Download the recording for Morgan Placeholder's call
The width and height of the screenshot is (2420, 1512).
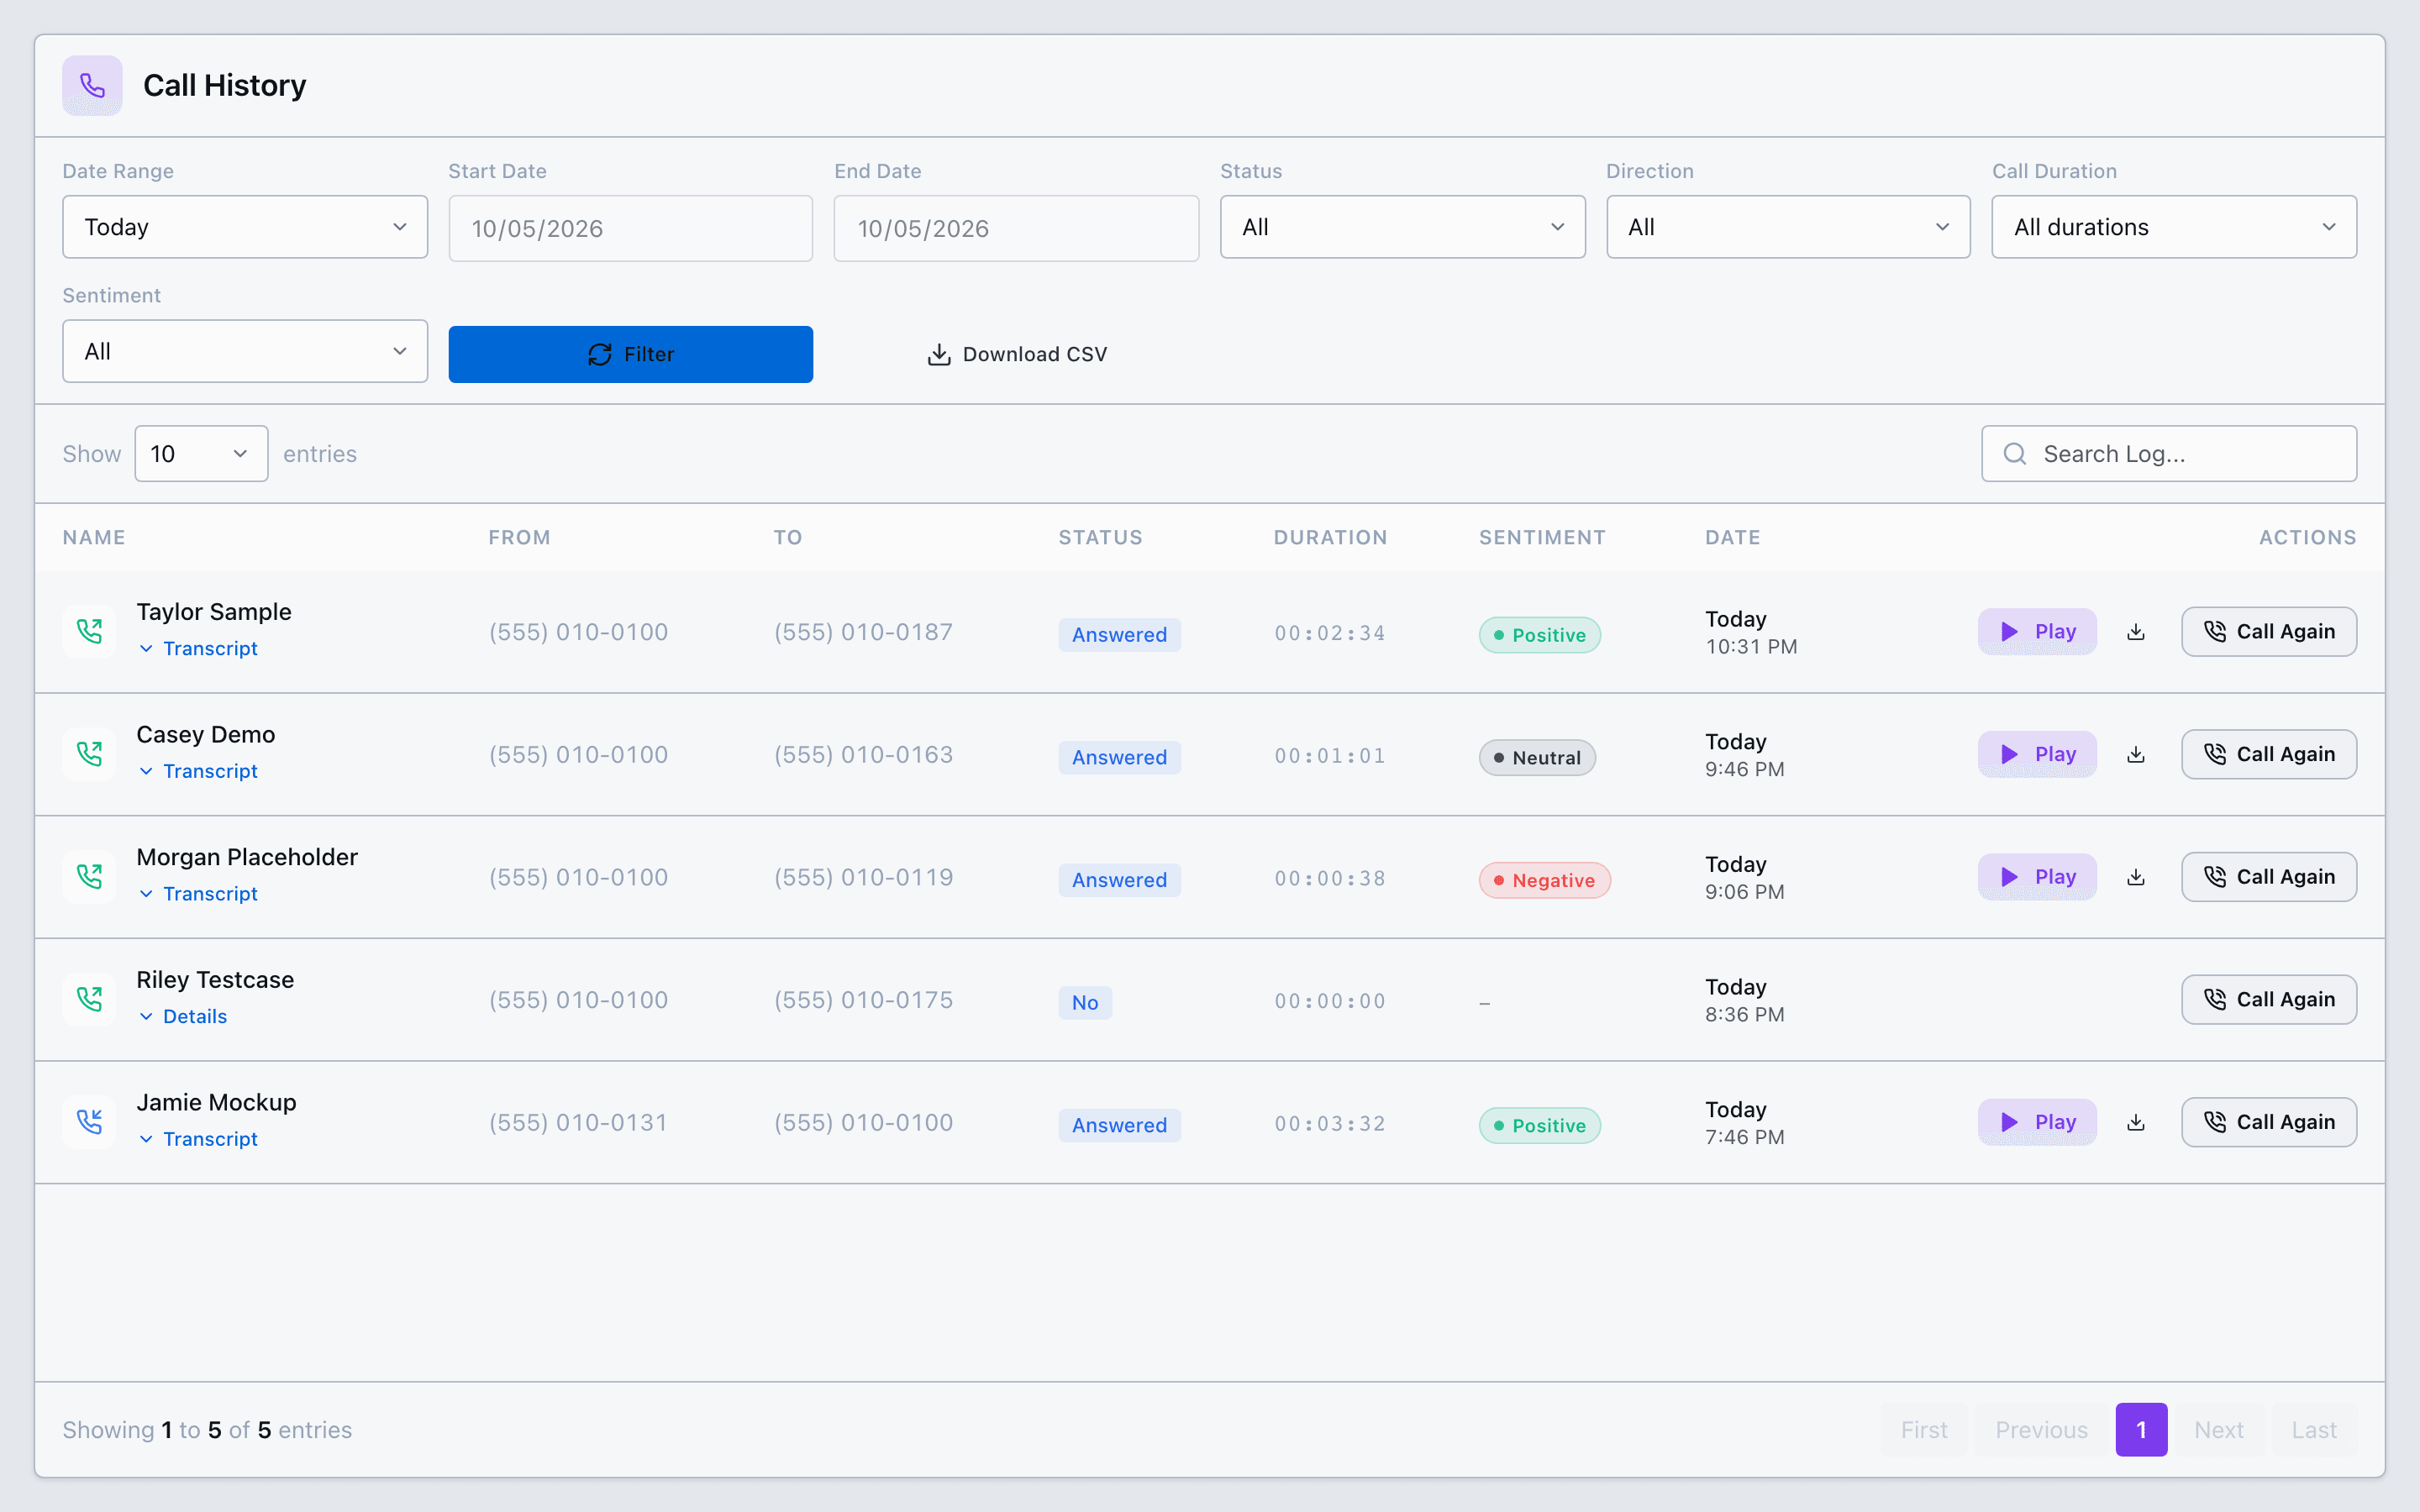pyautogui.click(x=2136, y=877)
